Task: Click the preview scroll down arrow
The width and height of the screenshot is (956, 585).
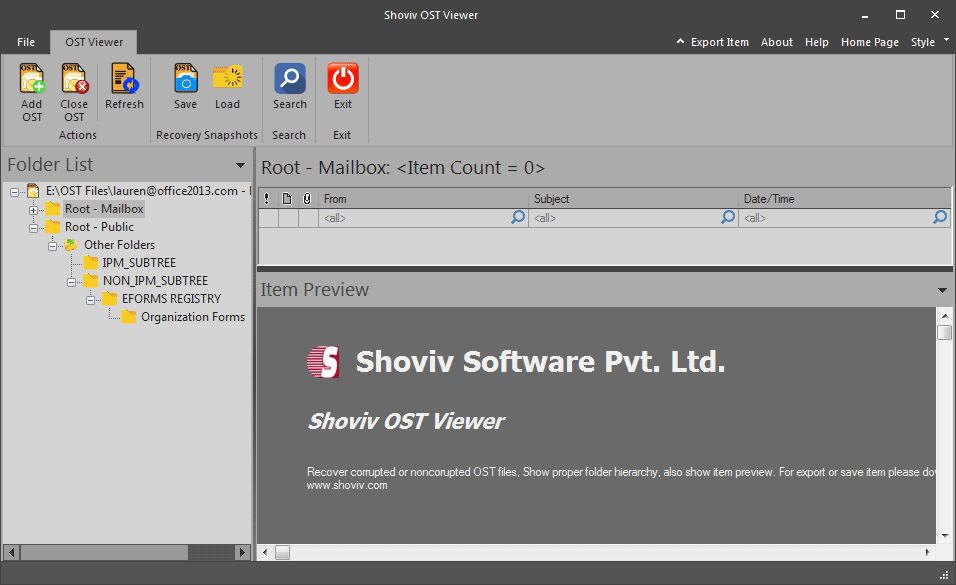Action: (x=944, y=536)
